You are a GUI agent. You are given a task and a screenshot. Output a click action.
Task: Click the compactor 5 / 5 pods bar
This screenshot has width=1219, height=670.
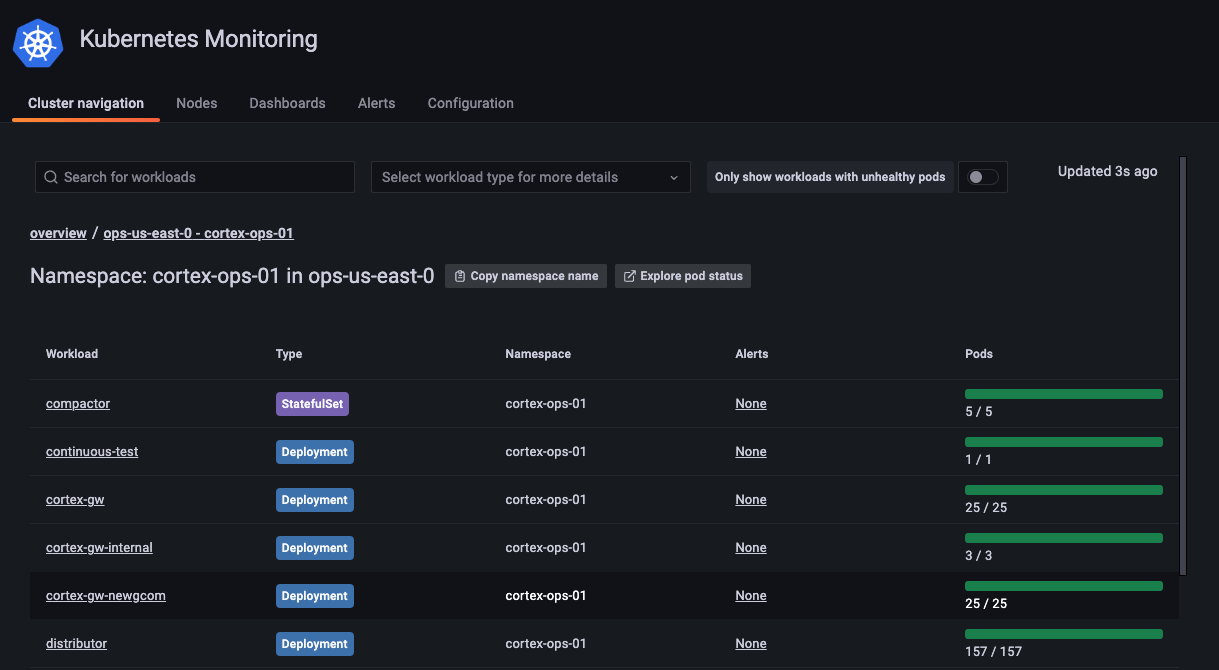coord(1064,394)
